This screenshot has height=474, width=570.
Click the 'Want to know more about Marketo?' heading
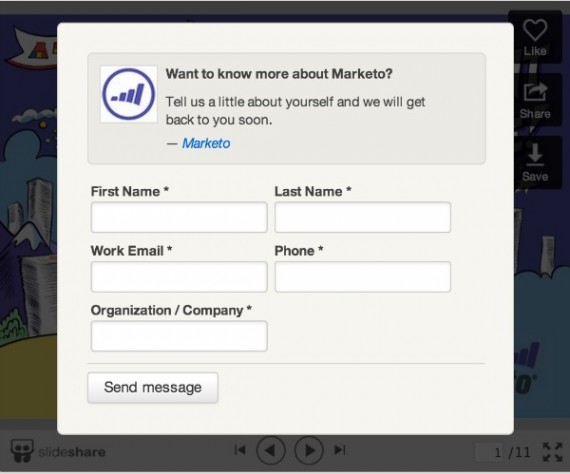pos(279,74)
